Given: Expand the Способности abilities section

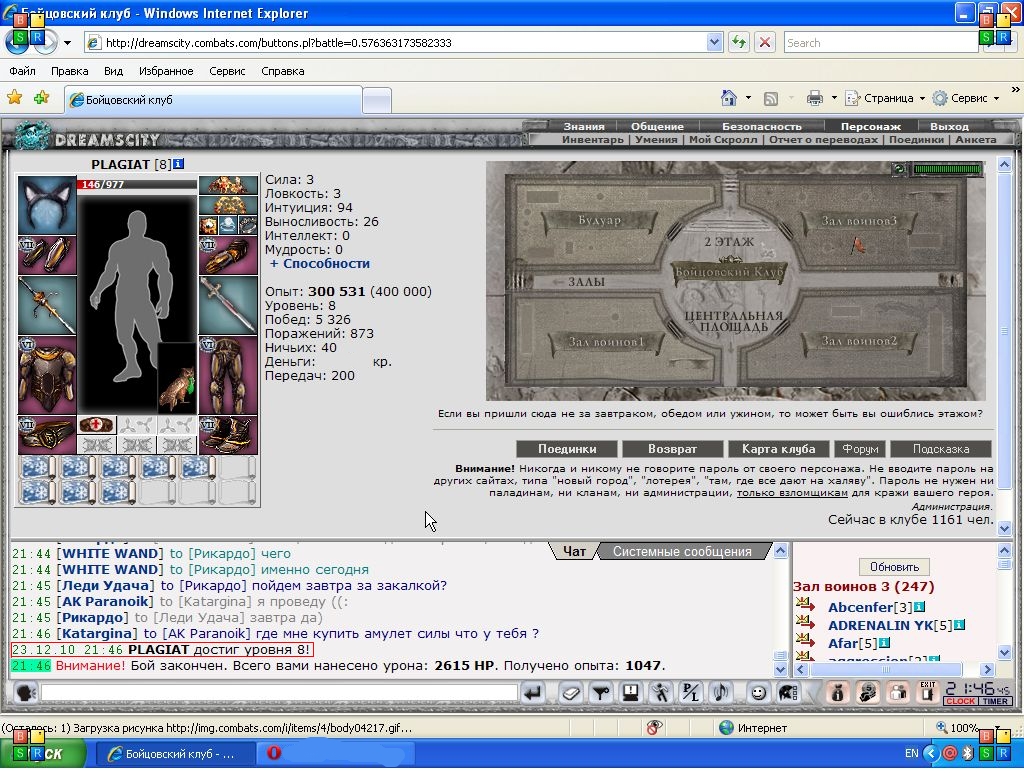Looking at the screenshot, I should pyautogui.click(x=320, y=263).
